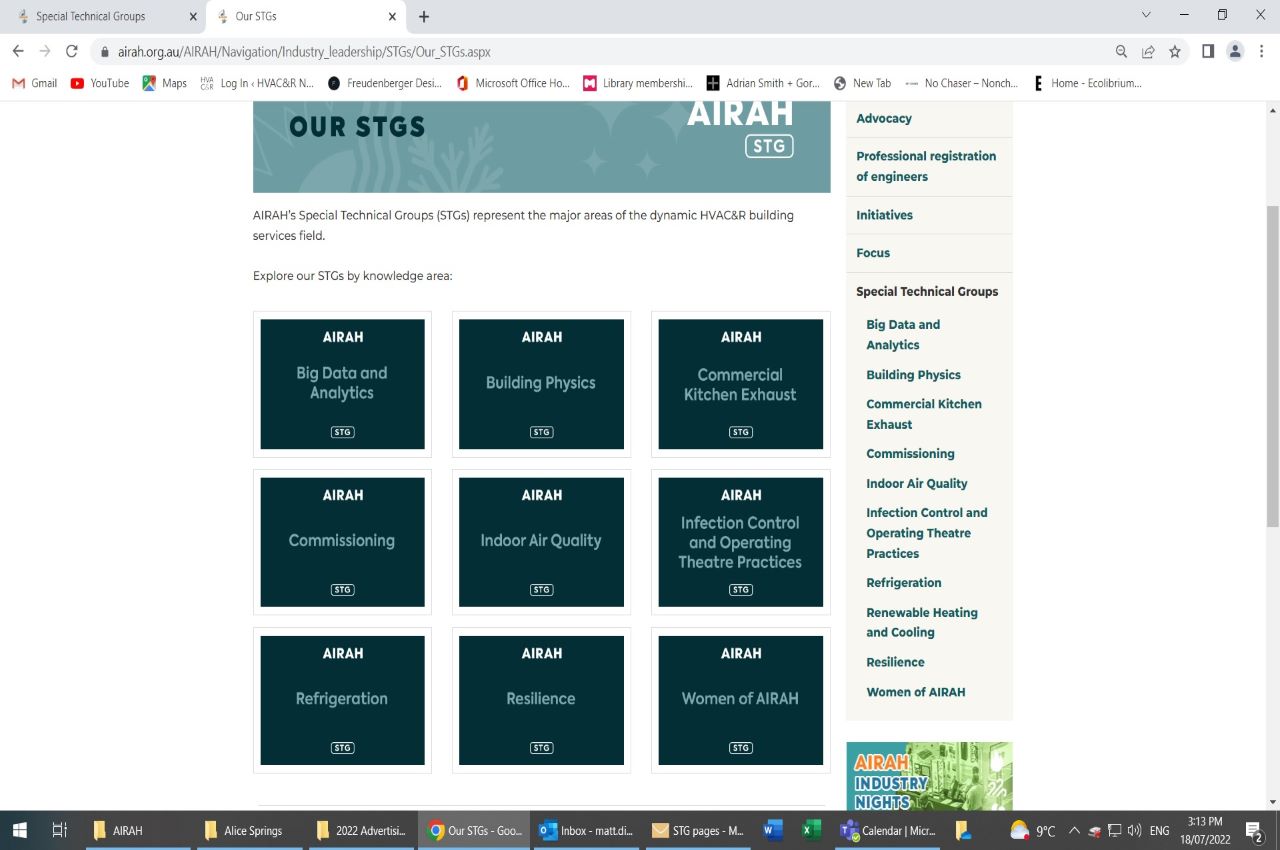
Task: Open Commercial Kitchen Exhaust sidebar link
Action: pos(924,414)
